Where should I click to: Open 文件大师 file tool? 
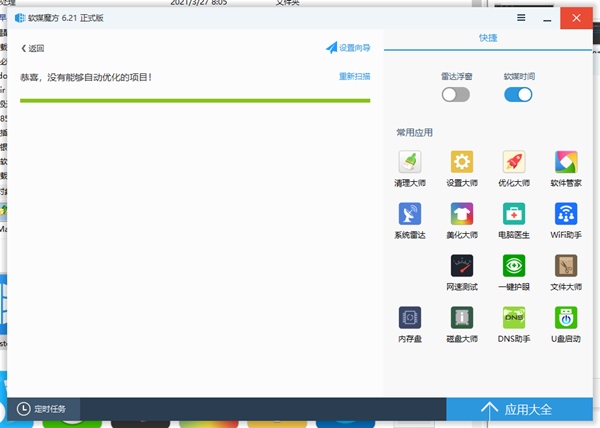tap(566, 266)
